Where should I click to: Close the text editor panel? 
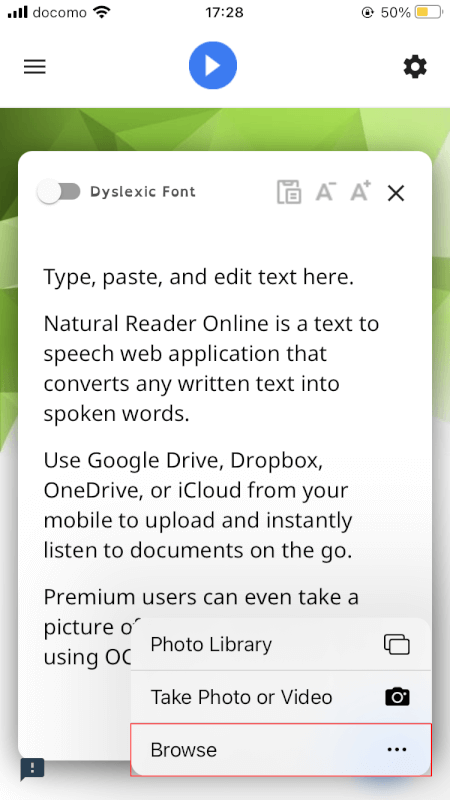tap(396, 193)
